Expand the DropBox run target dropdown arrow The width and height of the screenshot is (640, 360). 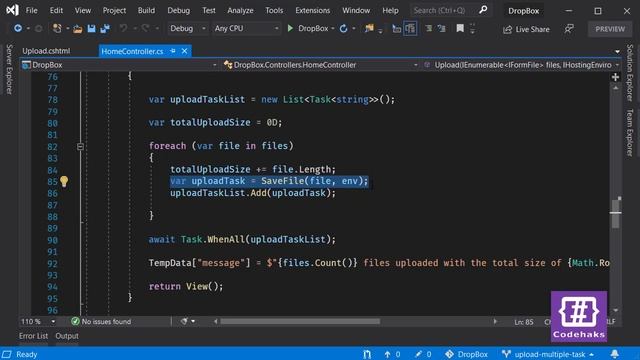333,29
